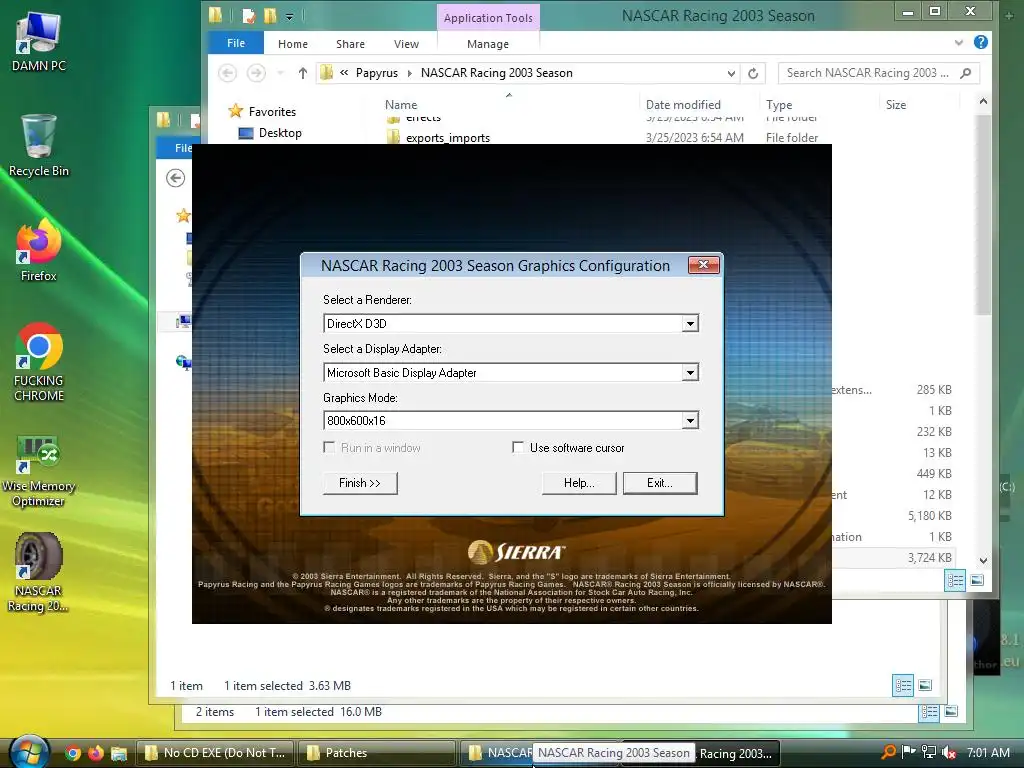Open the DAMN PC desktop icon
The image size is (1024, 768).
39,42
